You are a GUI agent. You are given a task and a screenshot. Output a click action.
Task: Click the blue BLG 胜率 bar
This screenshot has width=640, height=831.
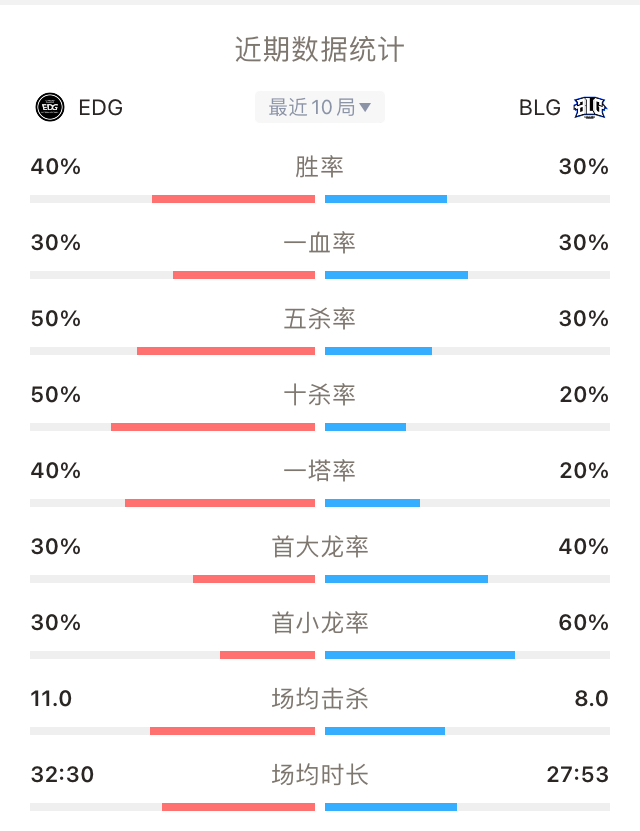point(386,199)
